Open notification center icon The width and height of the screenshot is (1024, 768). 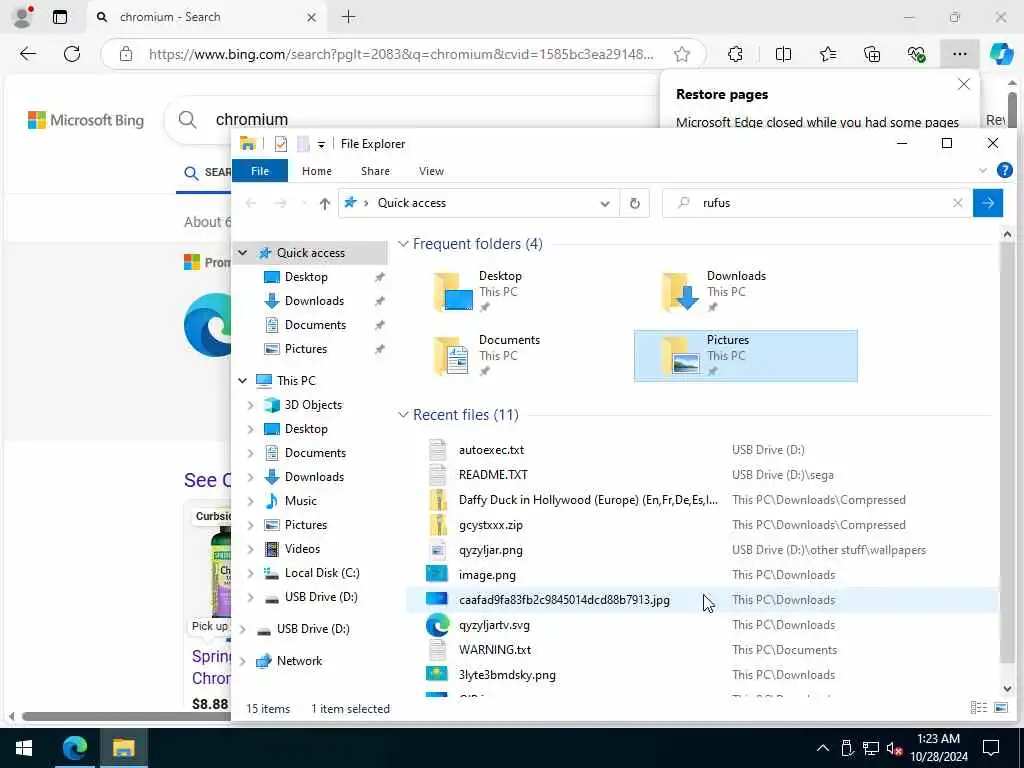(991, 748)
